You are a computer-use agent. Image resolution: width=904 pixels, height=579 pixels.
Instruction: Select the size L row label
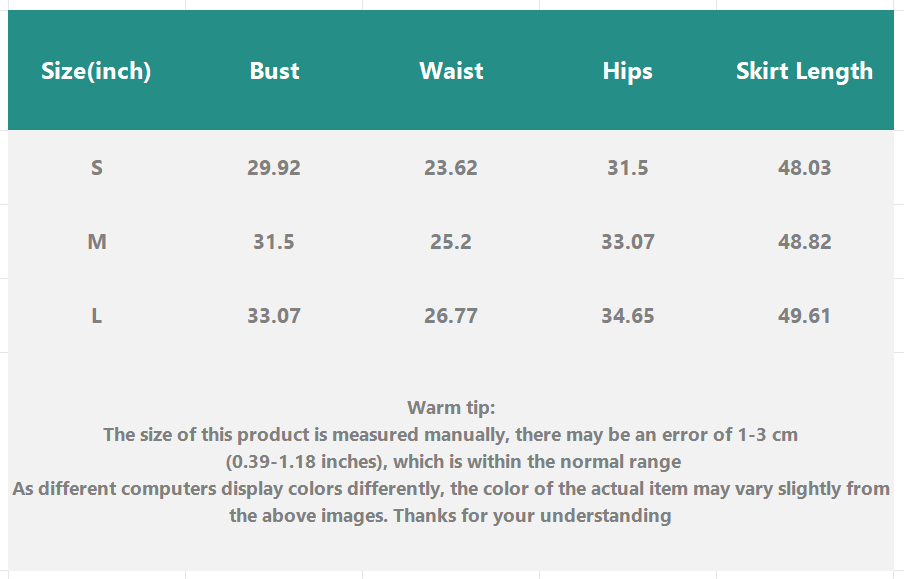(x=97, y=316)
